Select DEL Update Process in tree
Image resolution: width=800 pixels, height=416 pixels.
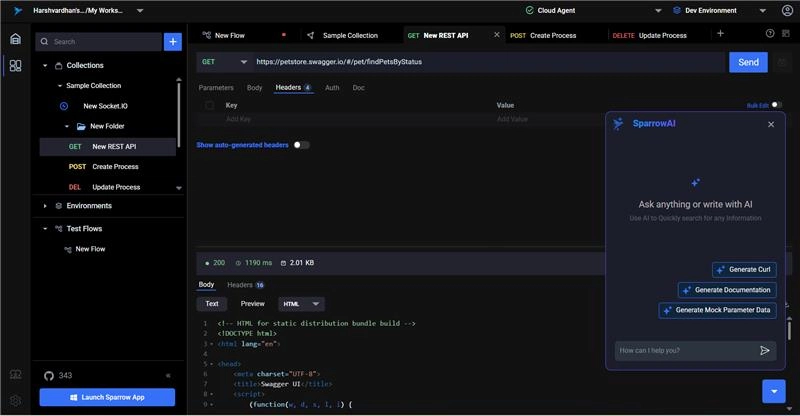pyautogui.click(x=108, y=187)
